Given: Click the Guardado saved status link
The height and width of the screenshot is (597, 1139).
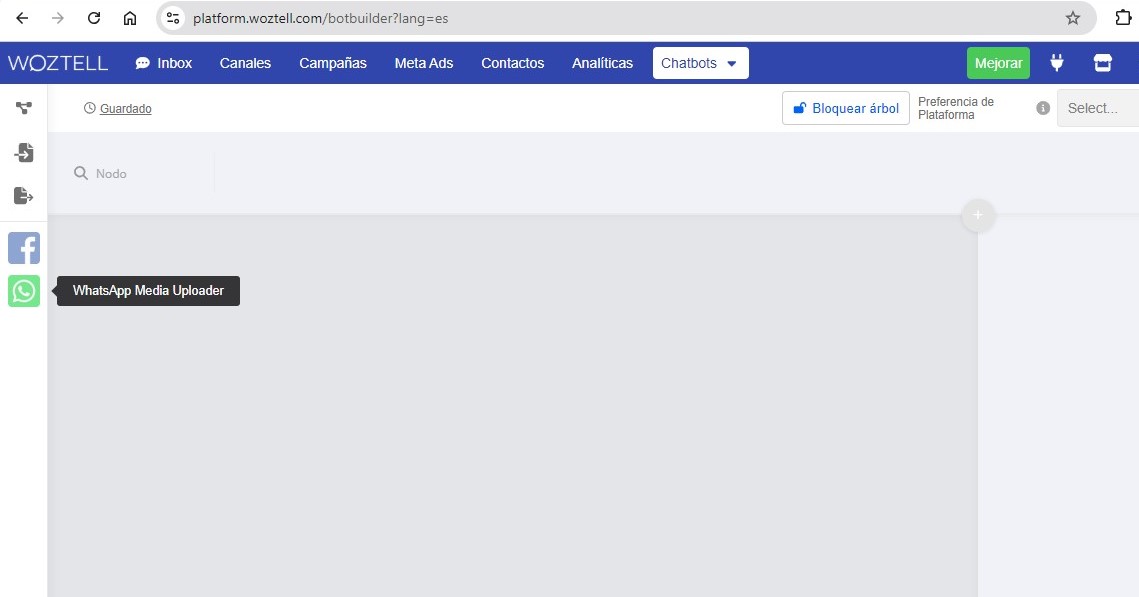Looking at the screenshot, I should [126, 109].
